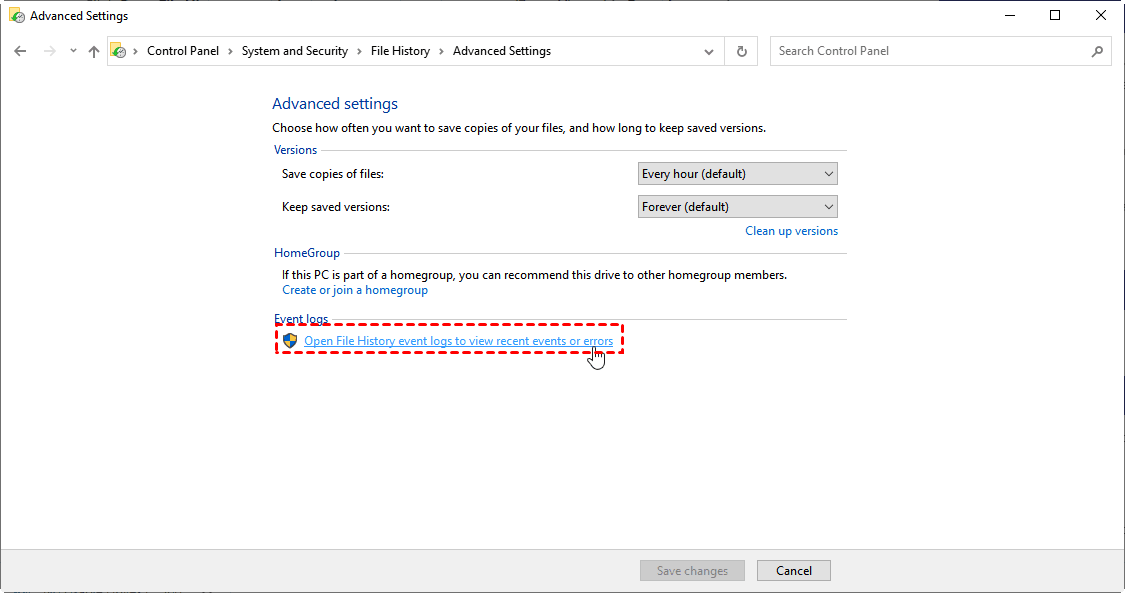Open the Save copies of files dropdown
Screen dimensions: 1125x593
pyautogui.click(x=738, y=174)
